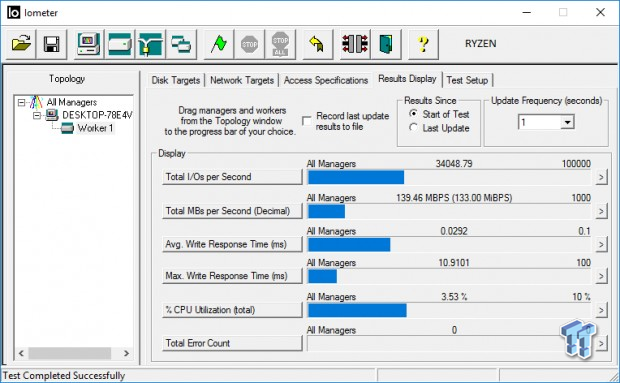This screenshot has height=383, width=620.
Task: Click the Total Error Count button
Action: [232, 343]
